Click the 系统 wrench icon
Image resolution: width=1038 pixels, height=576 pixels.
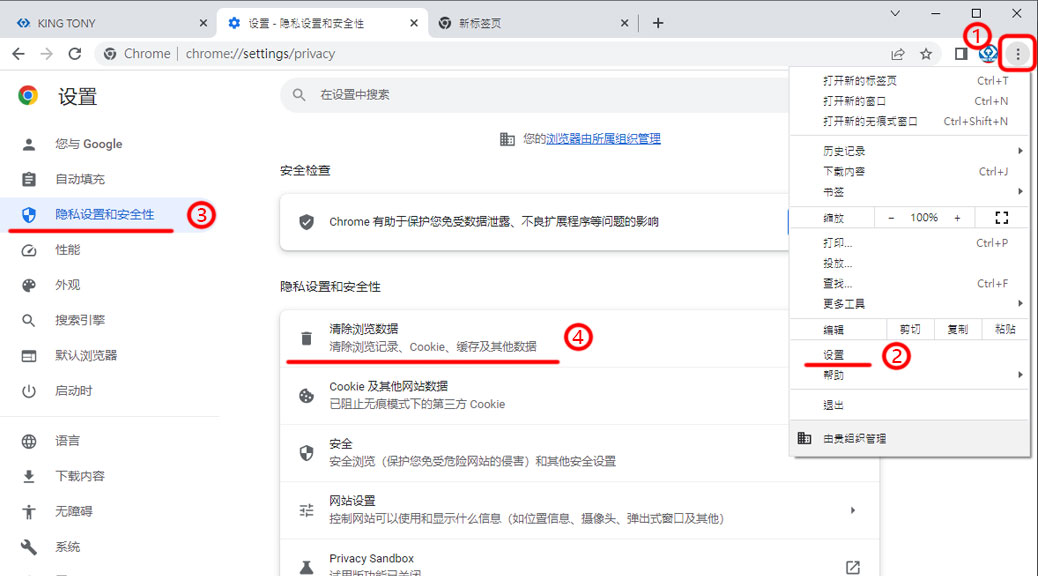tap(28, 547)
